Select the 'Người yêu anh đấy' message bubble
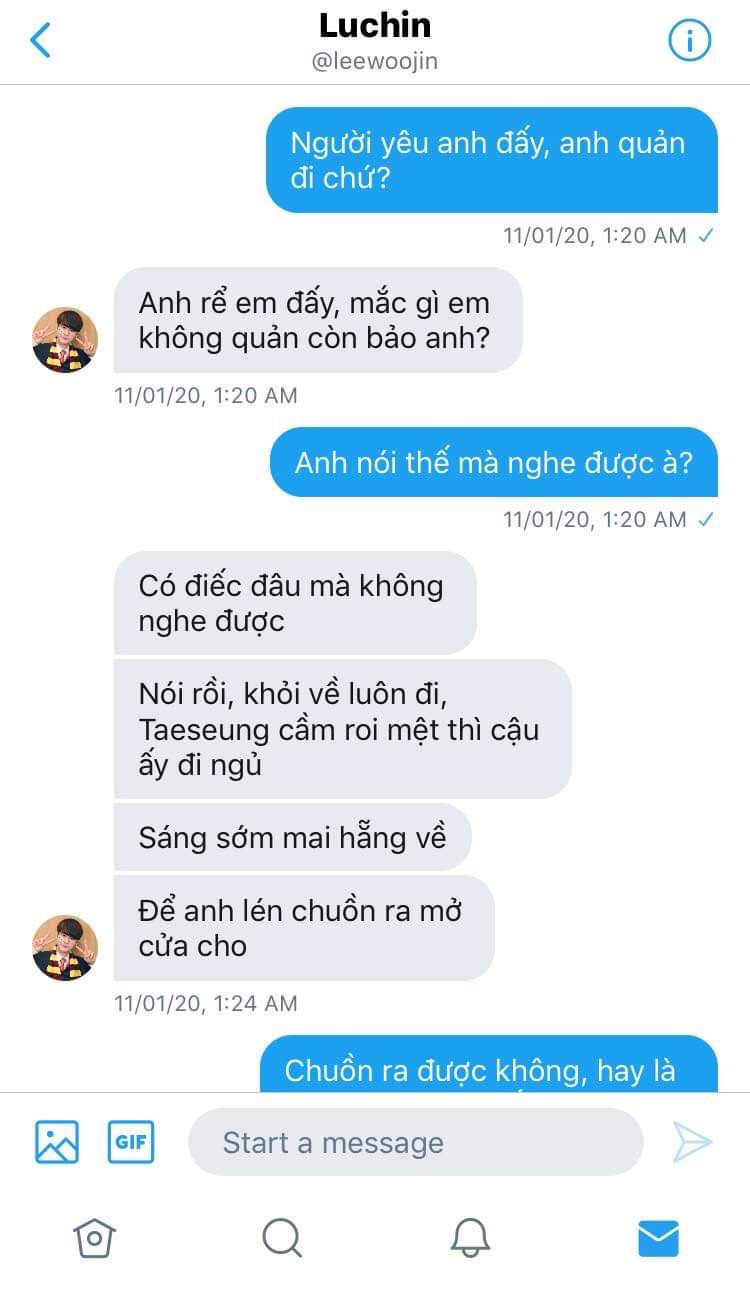This screenshot has width=750, height=1290. [492, 160]
